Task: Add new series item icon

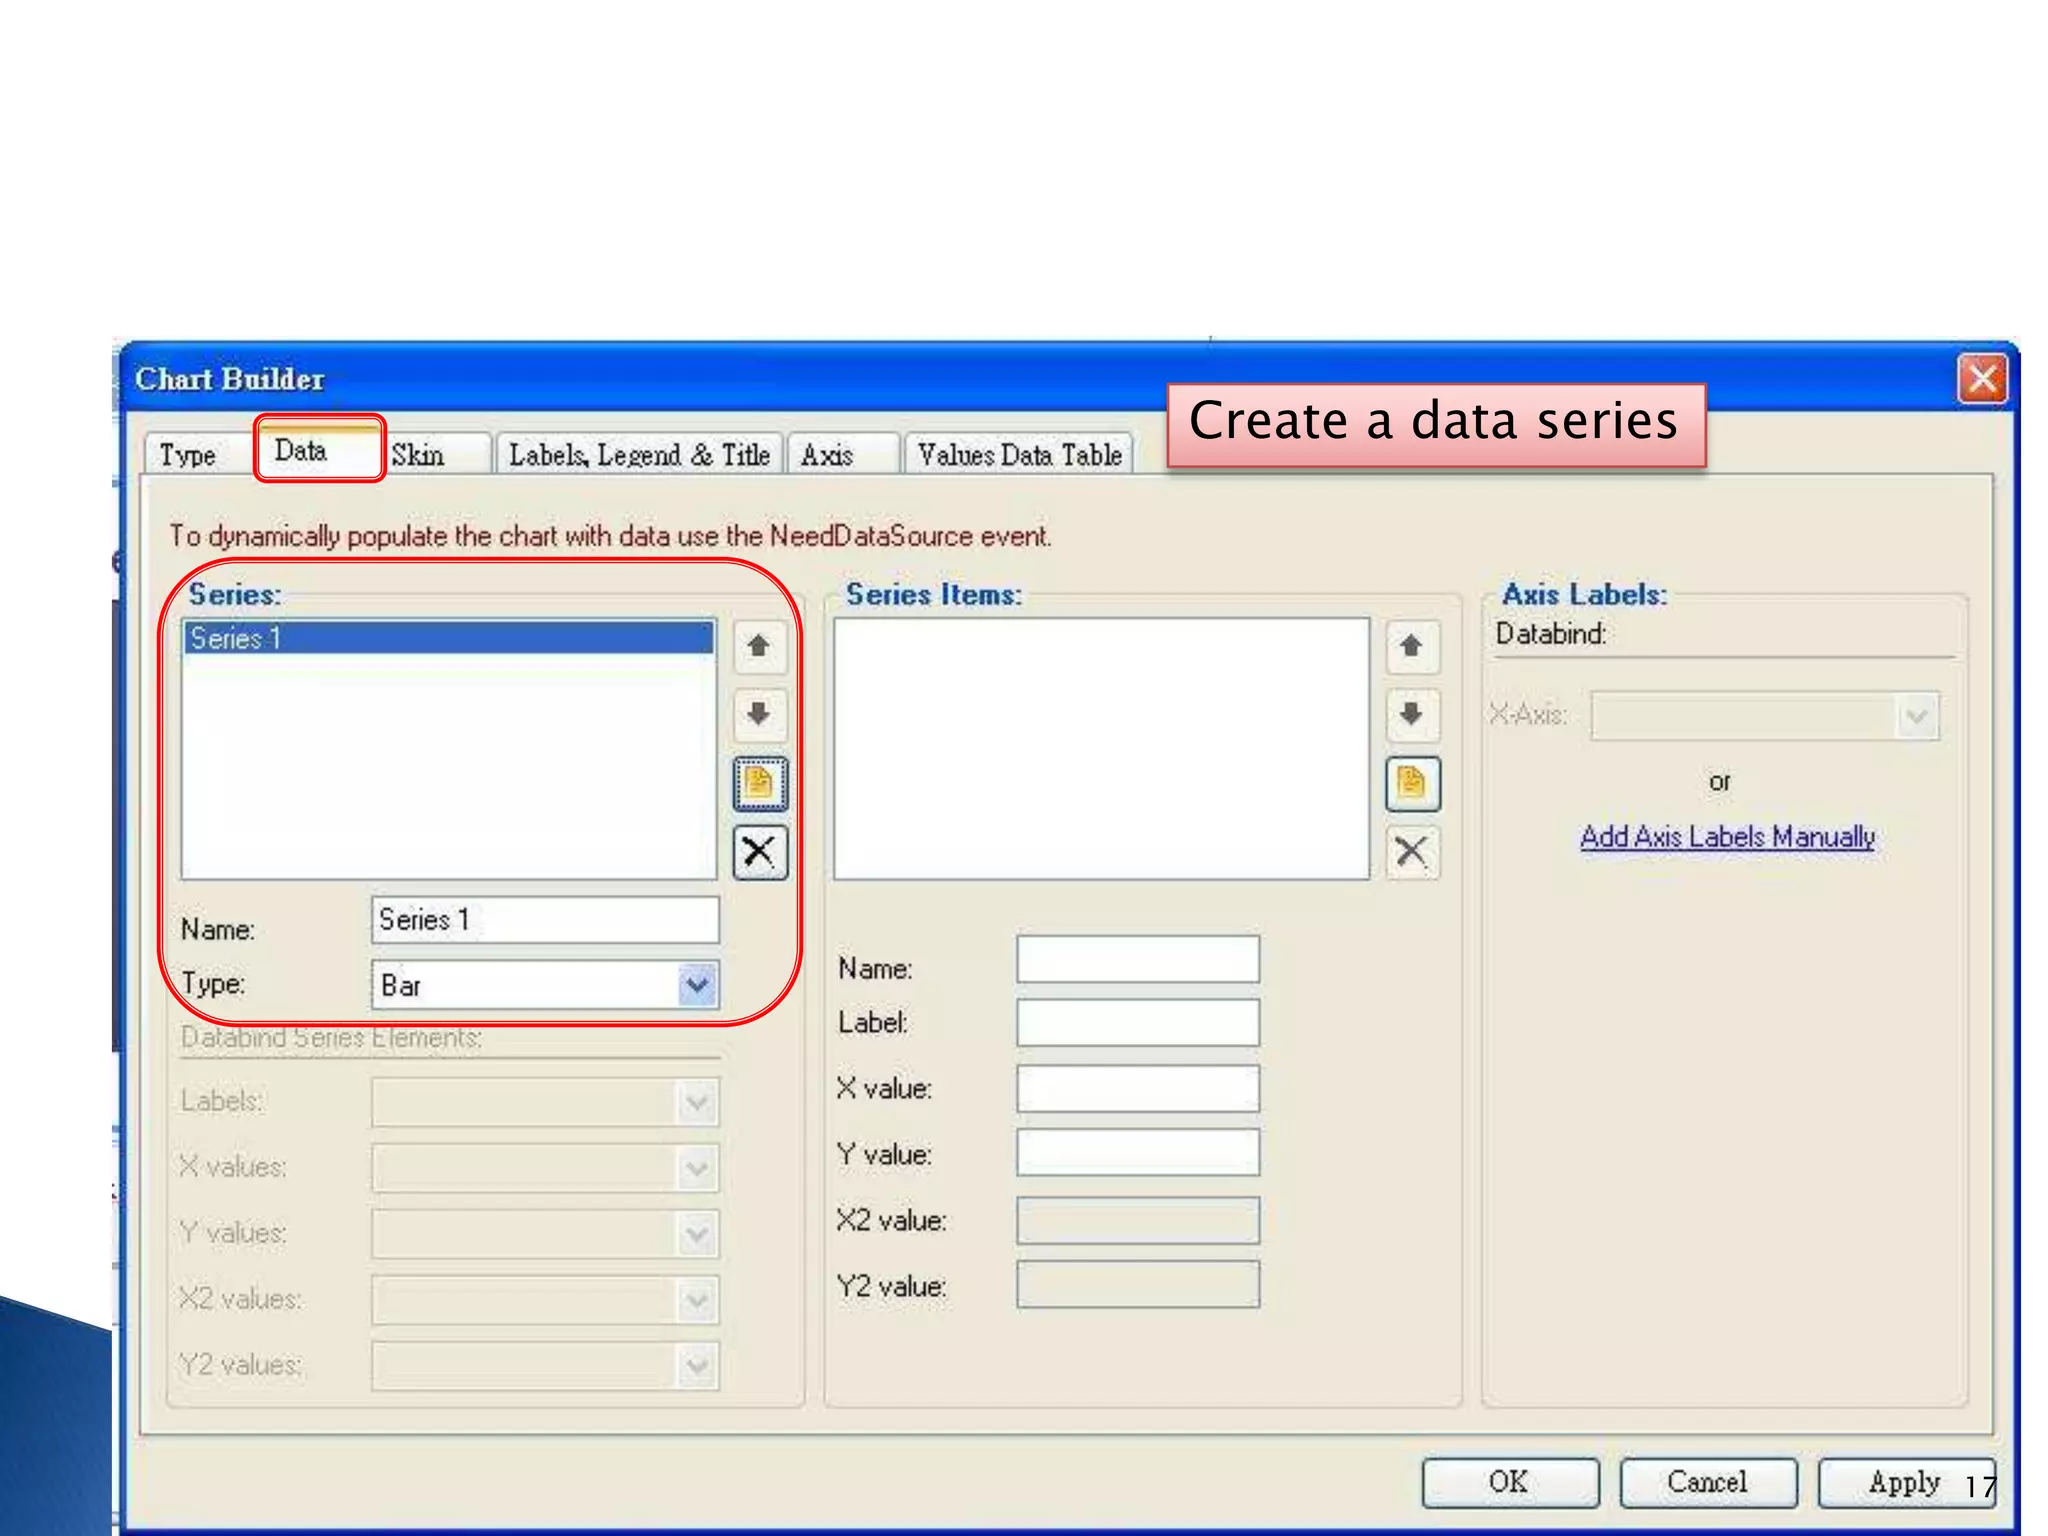Action: 1411,783
